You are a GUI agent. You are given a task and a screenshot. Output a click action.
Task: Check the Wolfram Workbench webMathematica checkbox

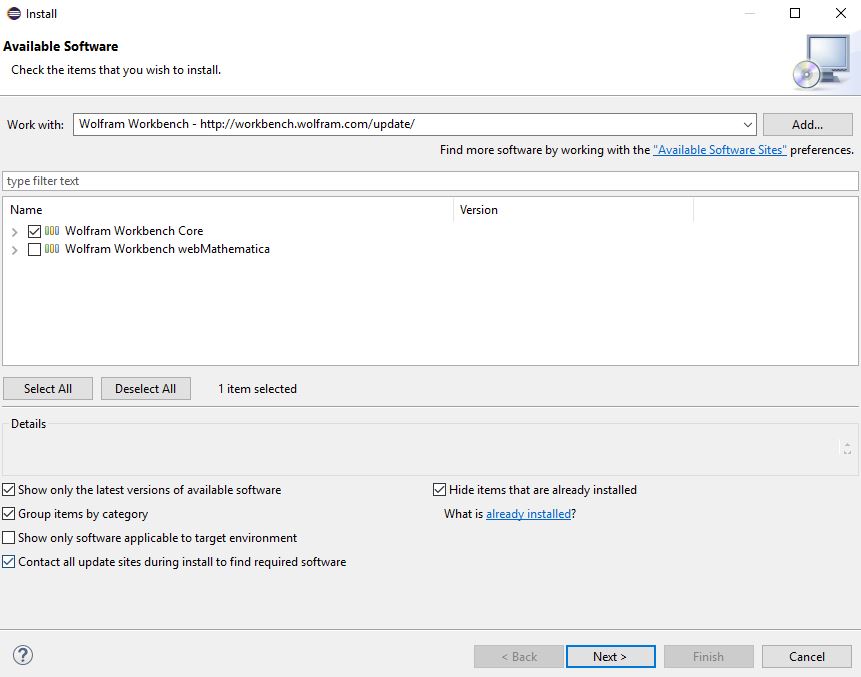(34, 249)
